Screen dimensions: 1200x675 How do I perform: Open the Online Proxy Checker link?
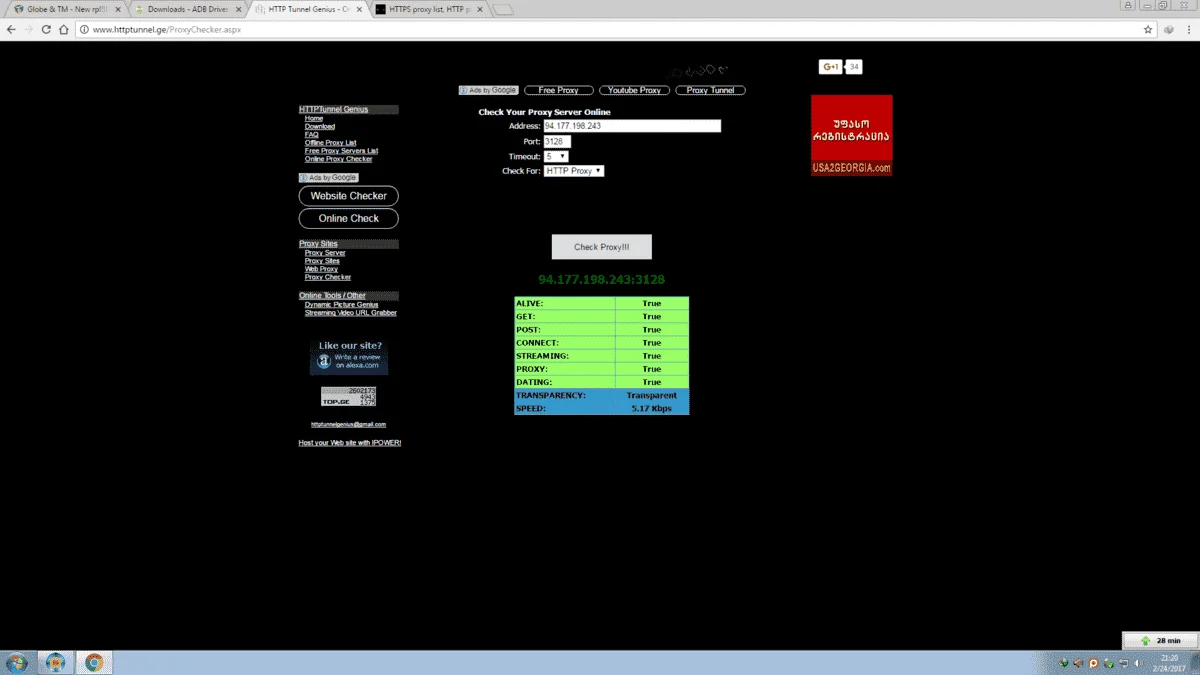pyautogui.click(x=339, y=159)
